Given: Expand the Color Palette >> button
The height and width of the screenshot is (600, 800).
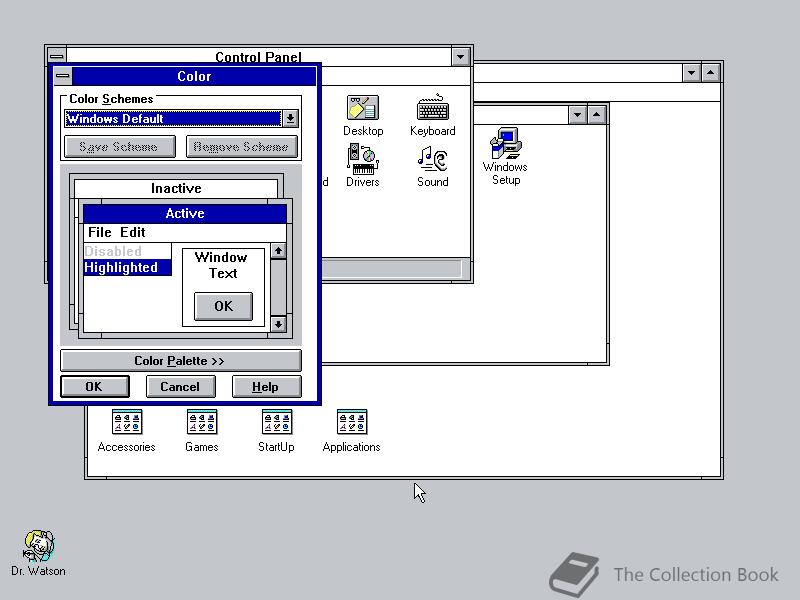Looking at the screenshot, I should coord(181,361).
